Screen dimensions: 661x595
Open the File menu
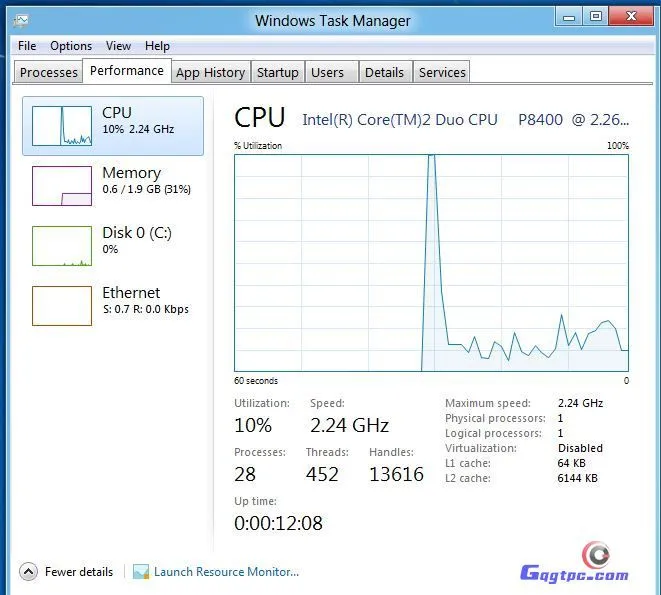click(27, 46)
